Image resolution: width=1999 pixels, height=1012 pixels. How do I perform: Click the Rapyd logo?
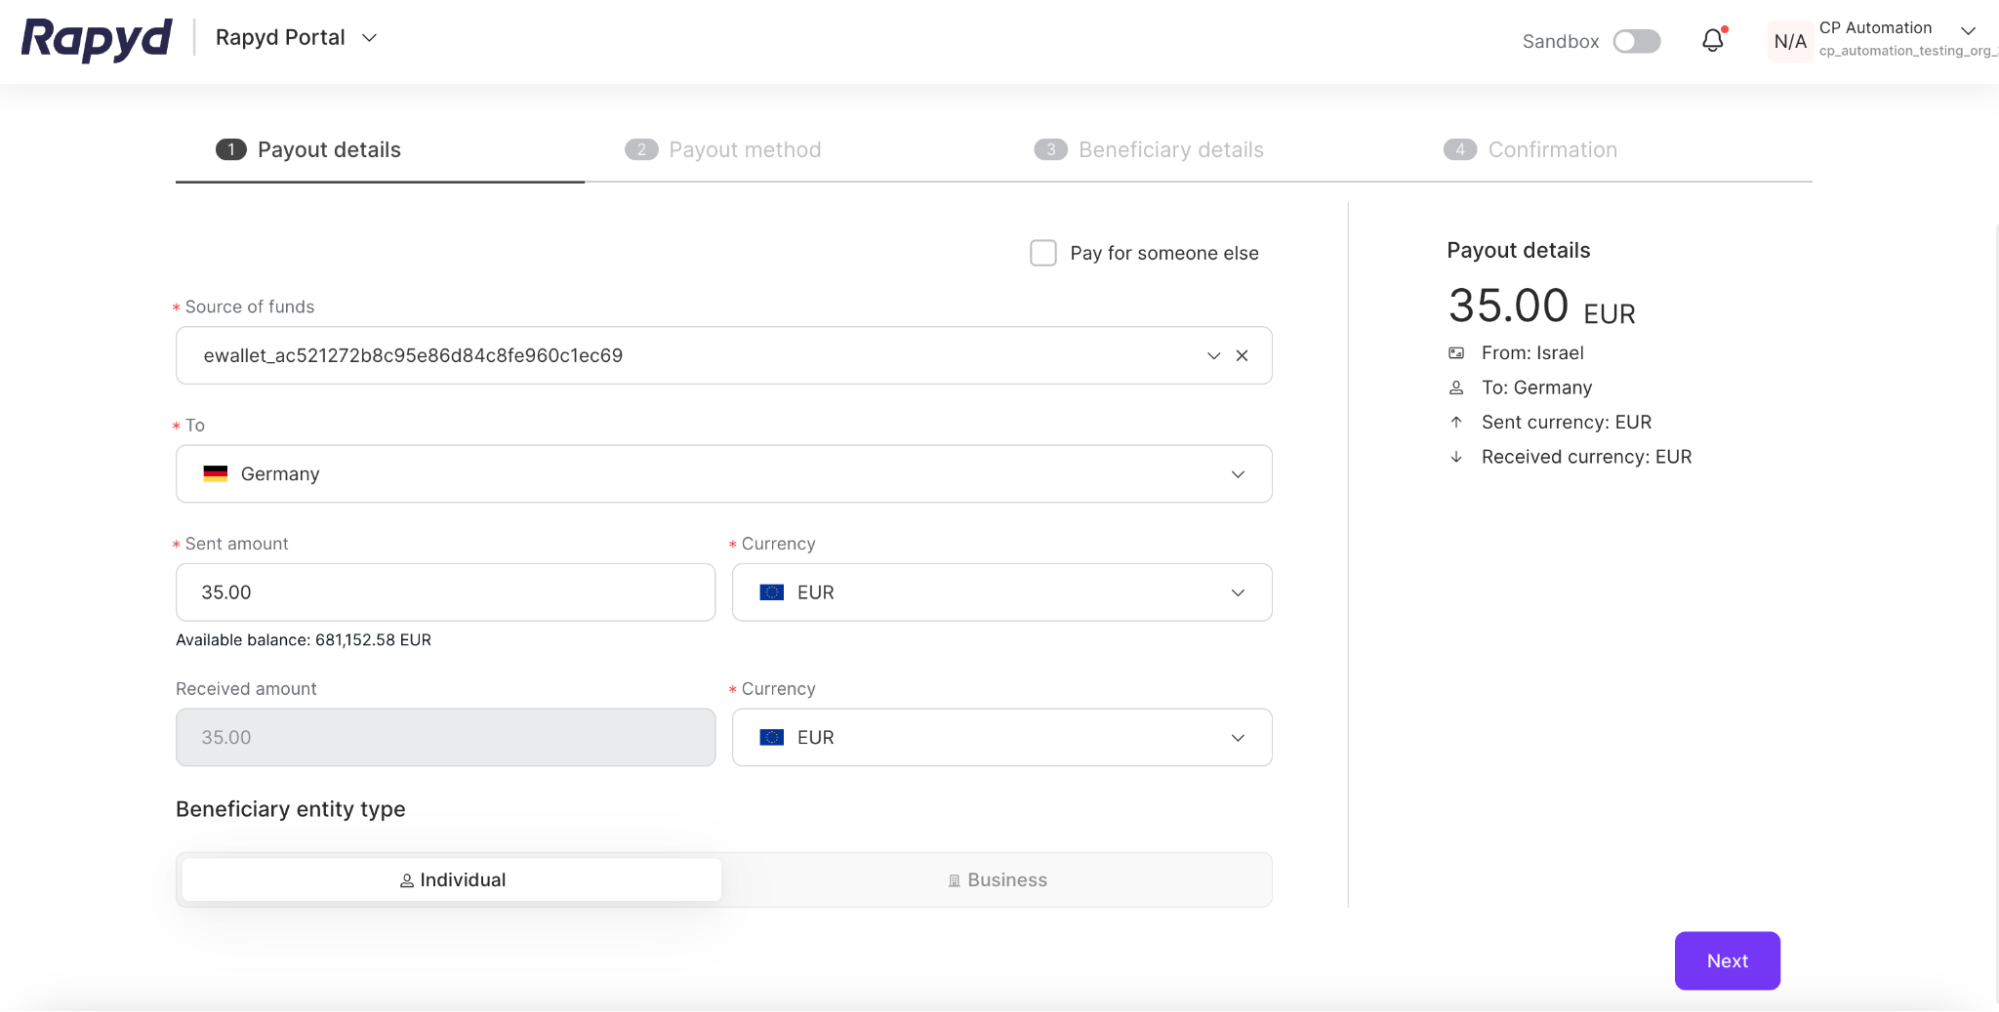(x=96, y=39)
